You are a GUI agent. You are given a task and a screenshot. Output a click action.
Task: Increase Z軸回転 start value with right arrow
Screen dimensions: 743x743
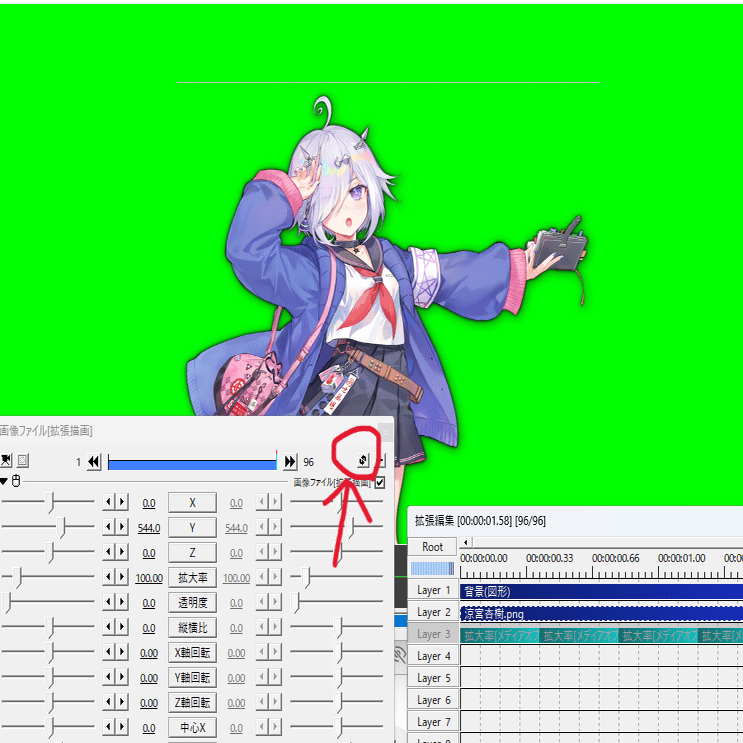coord(122,702)
